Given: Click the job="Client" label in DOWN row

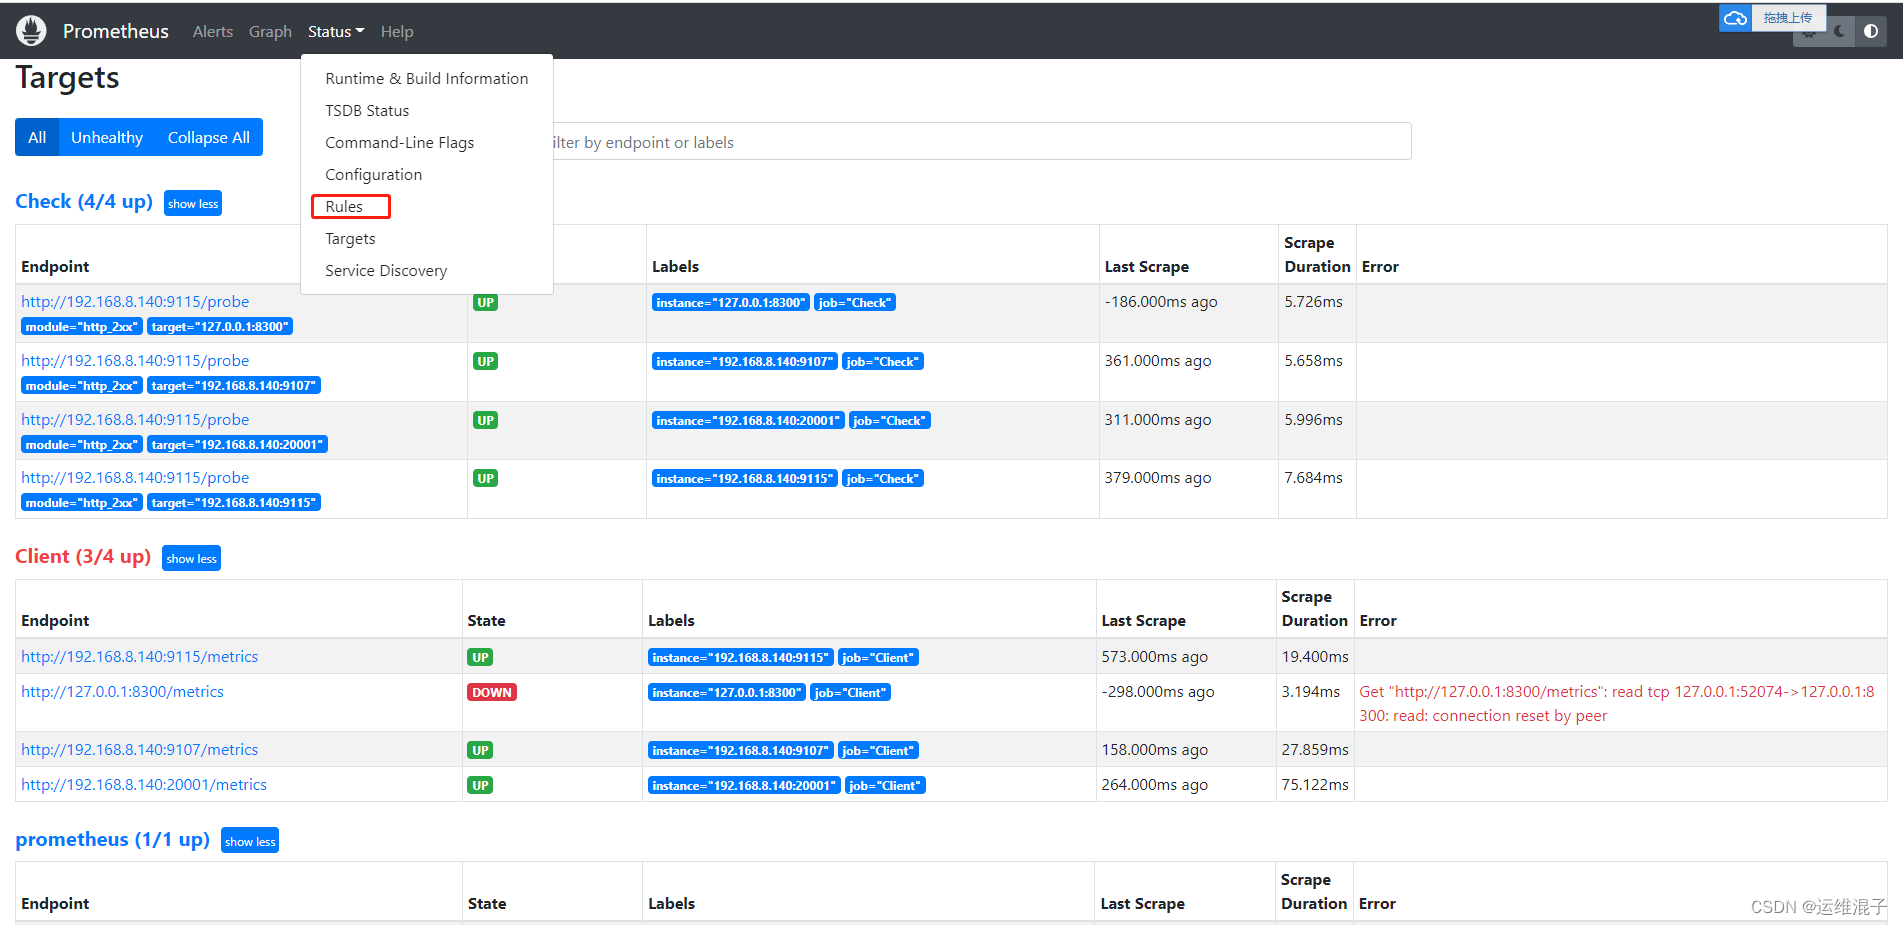Looking at the screenshot, I should 850,692.
